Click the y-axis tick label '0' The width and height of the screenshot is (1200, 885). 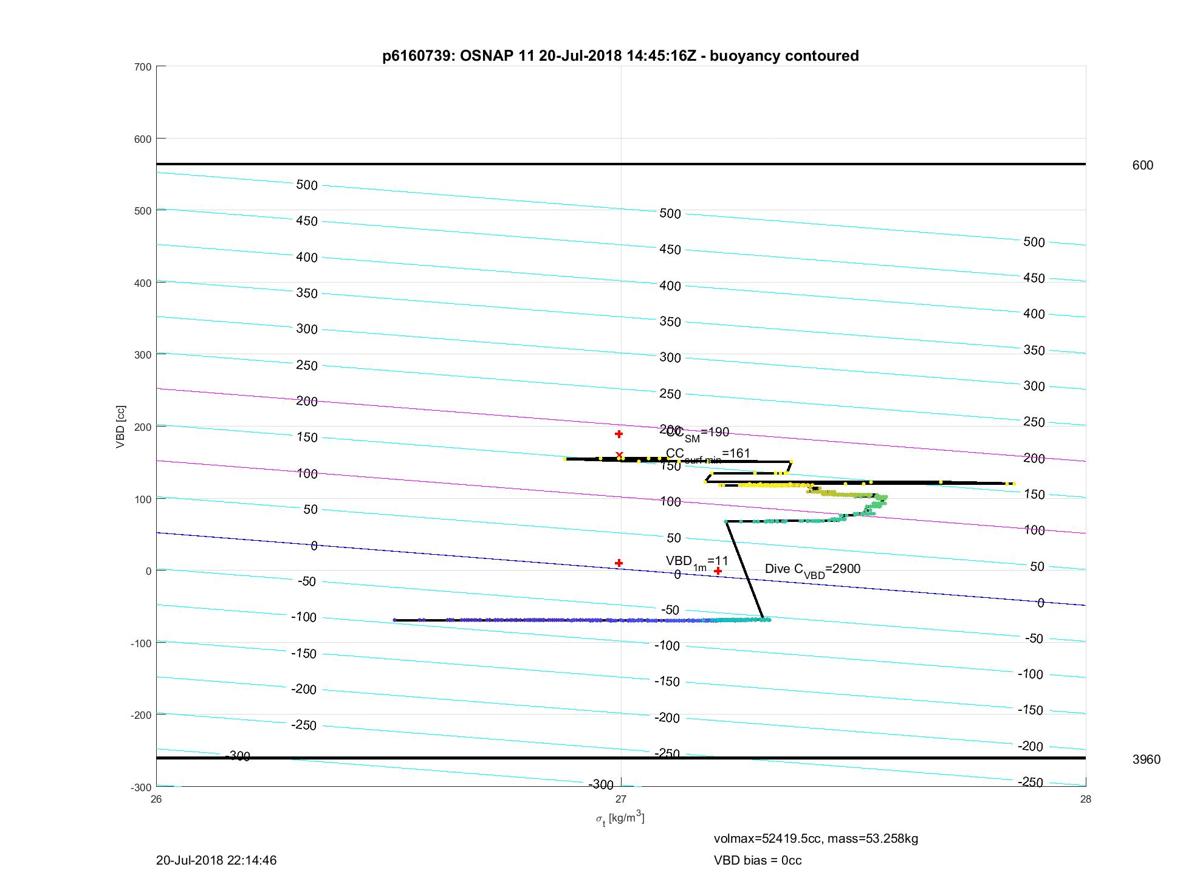click(148, 571)
